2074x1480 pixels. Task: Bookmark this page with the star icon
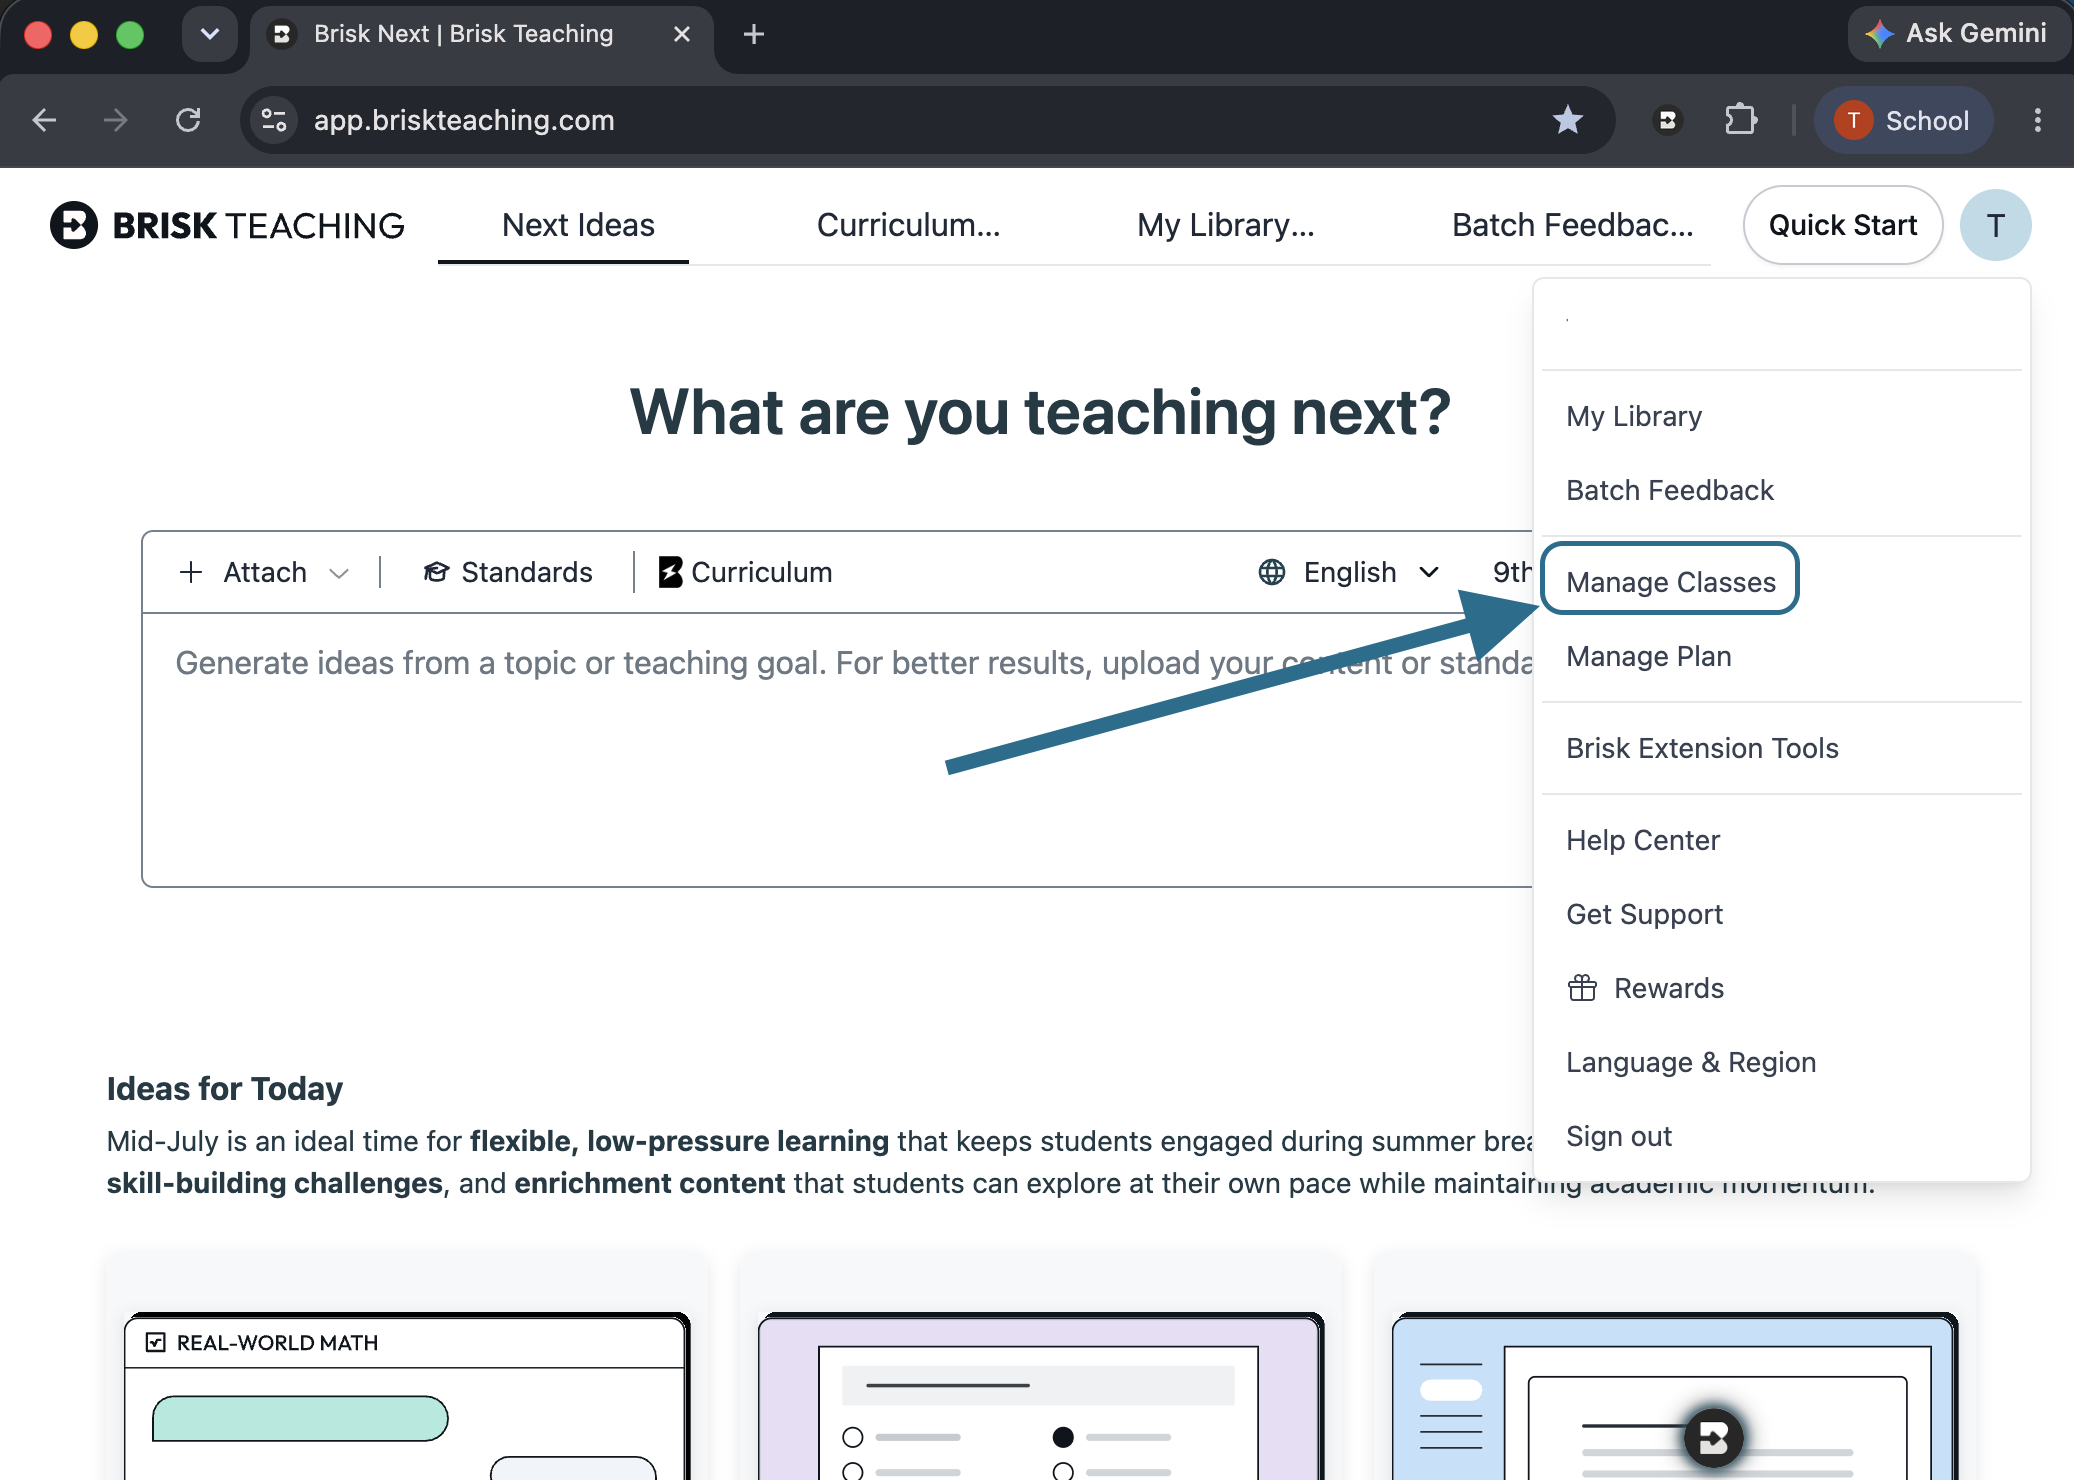point(1567,120)
